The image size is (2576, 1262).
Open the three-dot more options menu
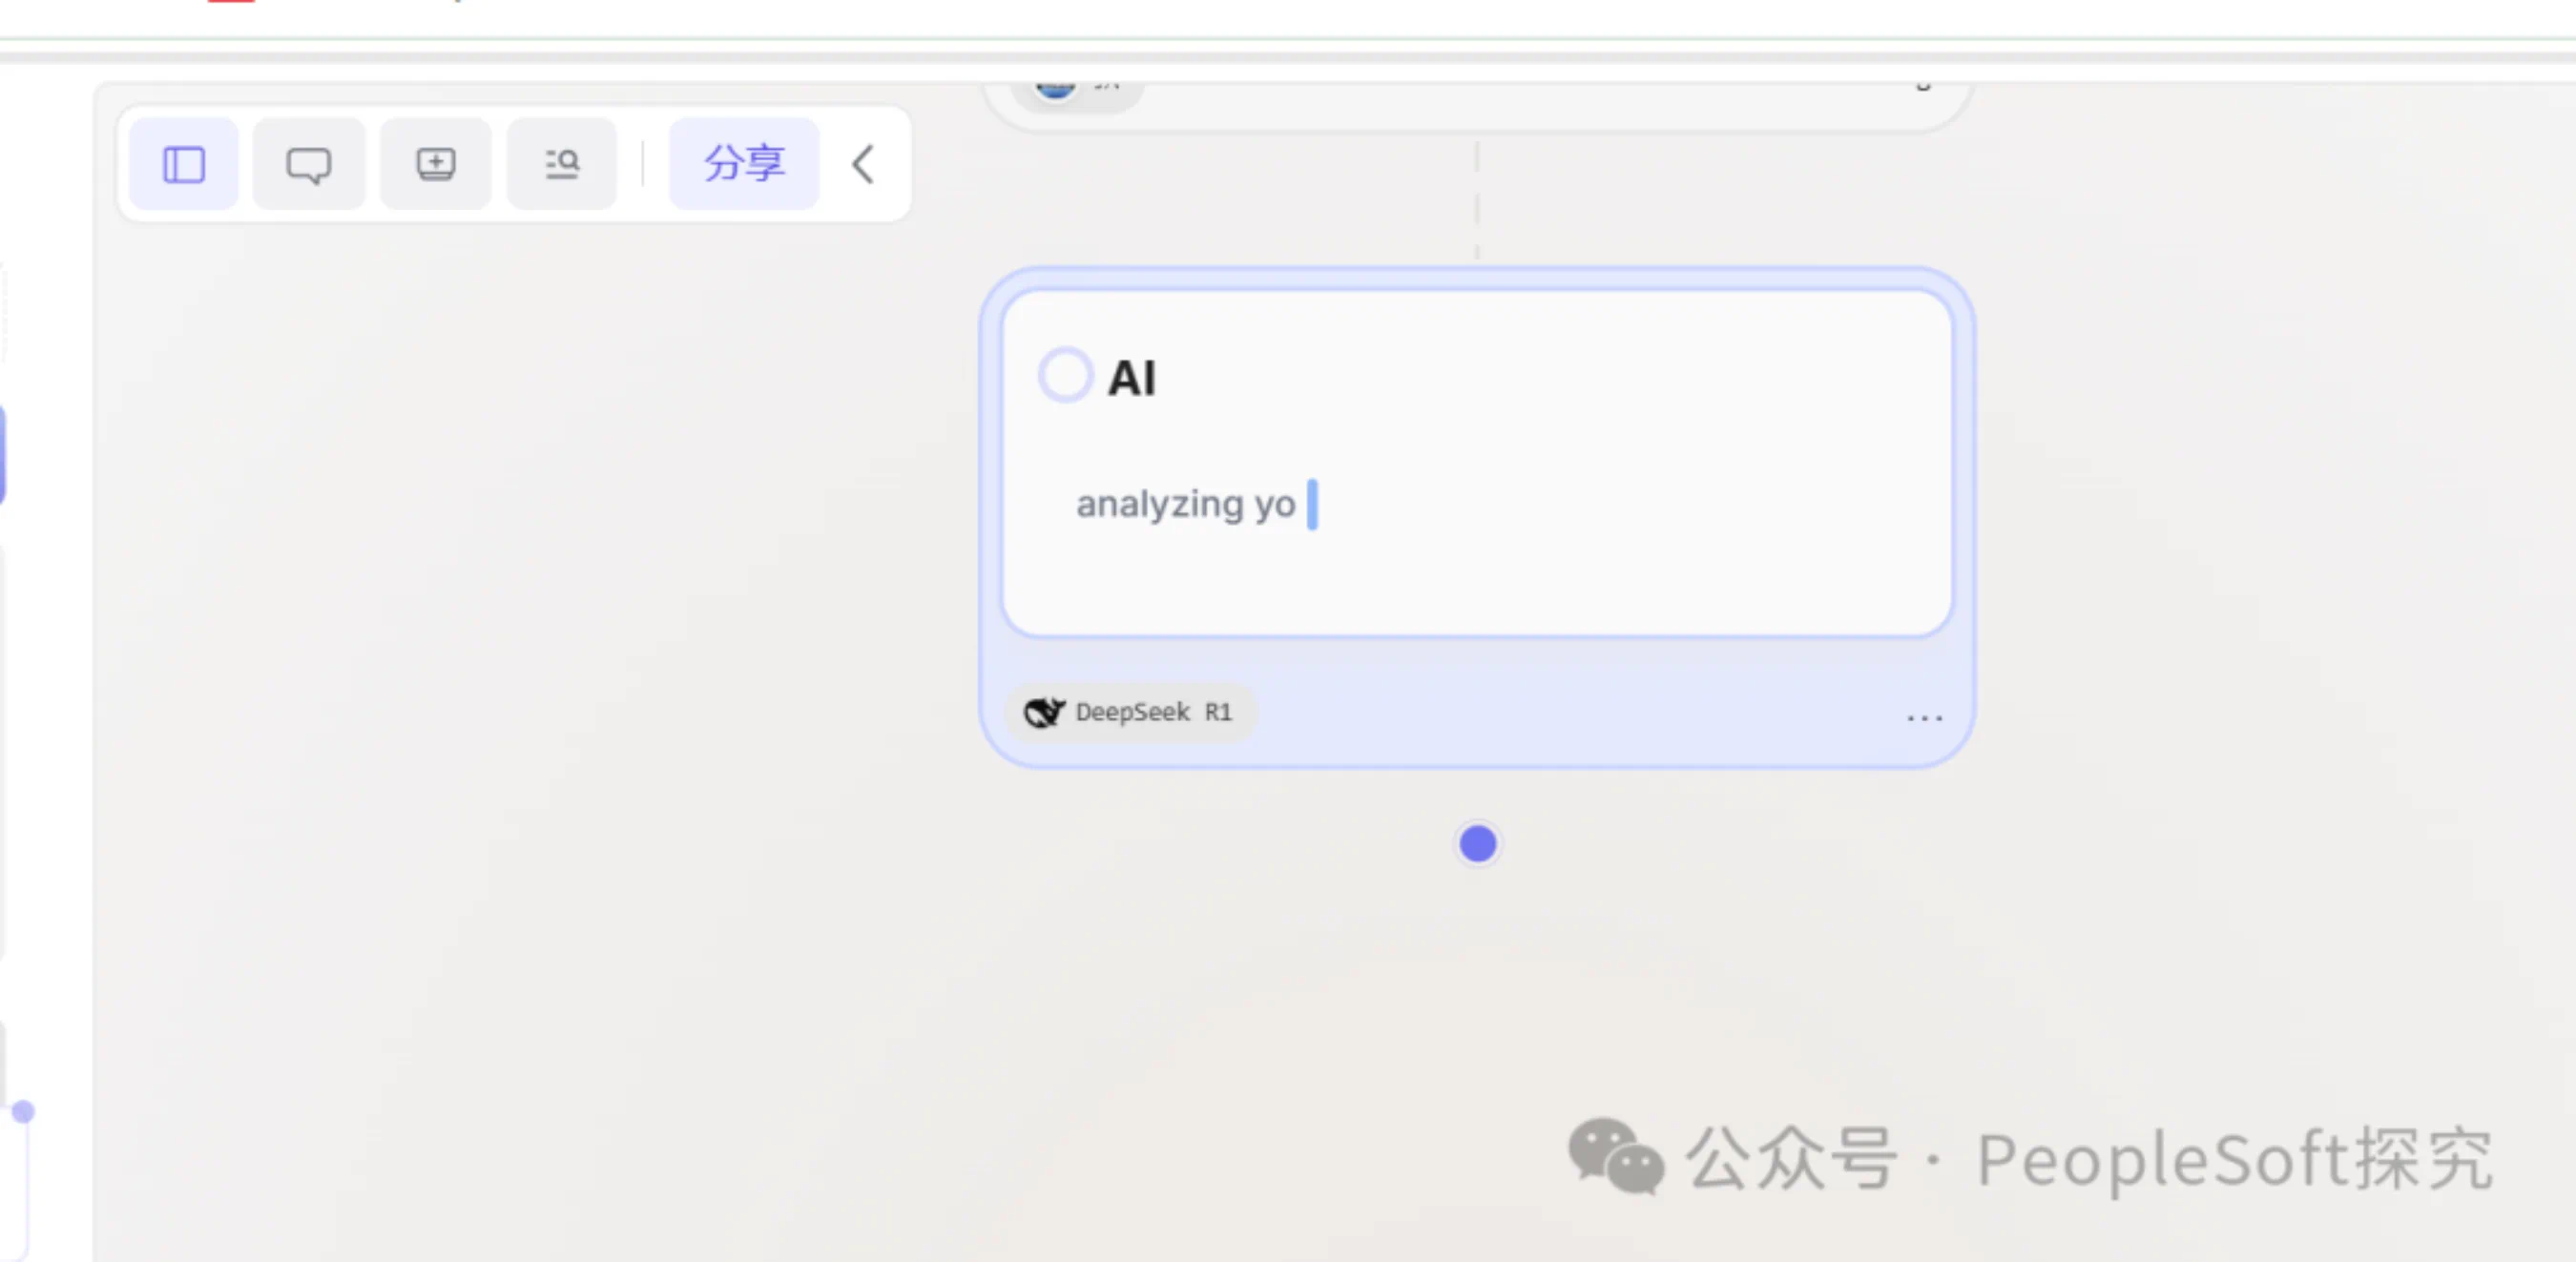coord(1923,718)
